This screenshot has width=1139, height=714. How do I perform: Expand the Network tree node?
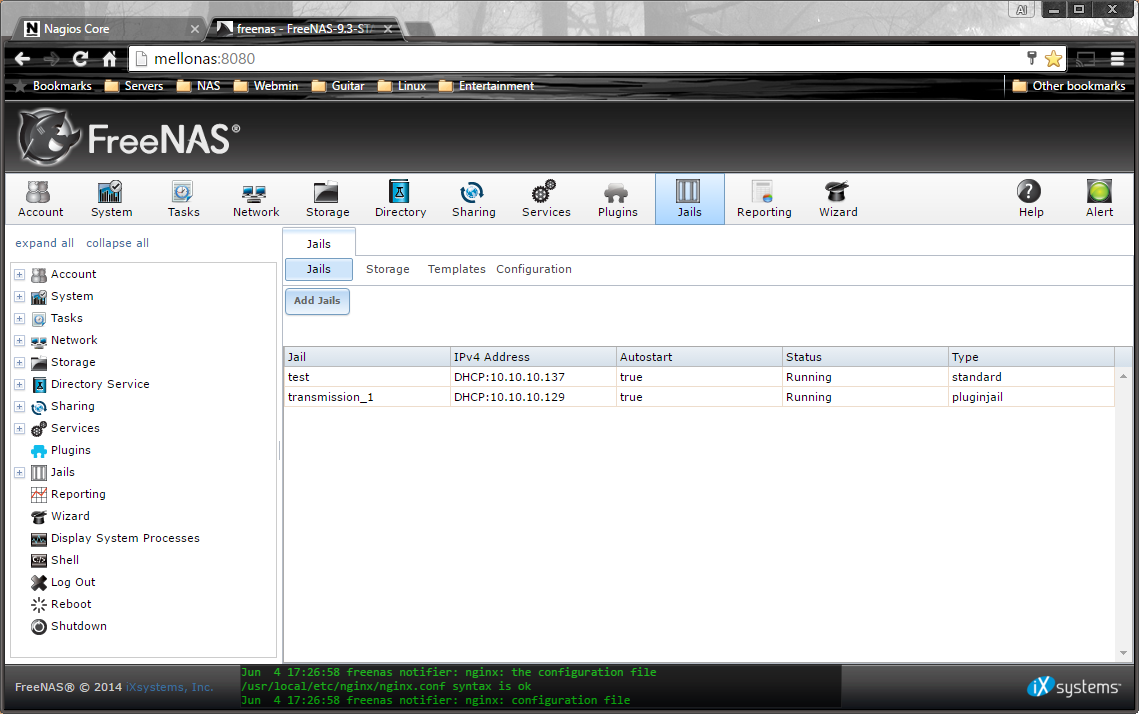(20, 341)
